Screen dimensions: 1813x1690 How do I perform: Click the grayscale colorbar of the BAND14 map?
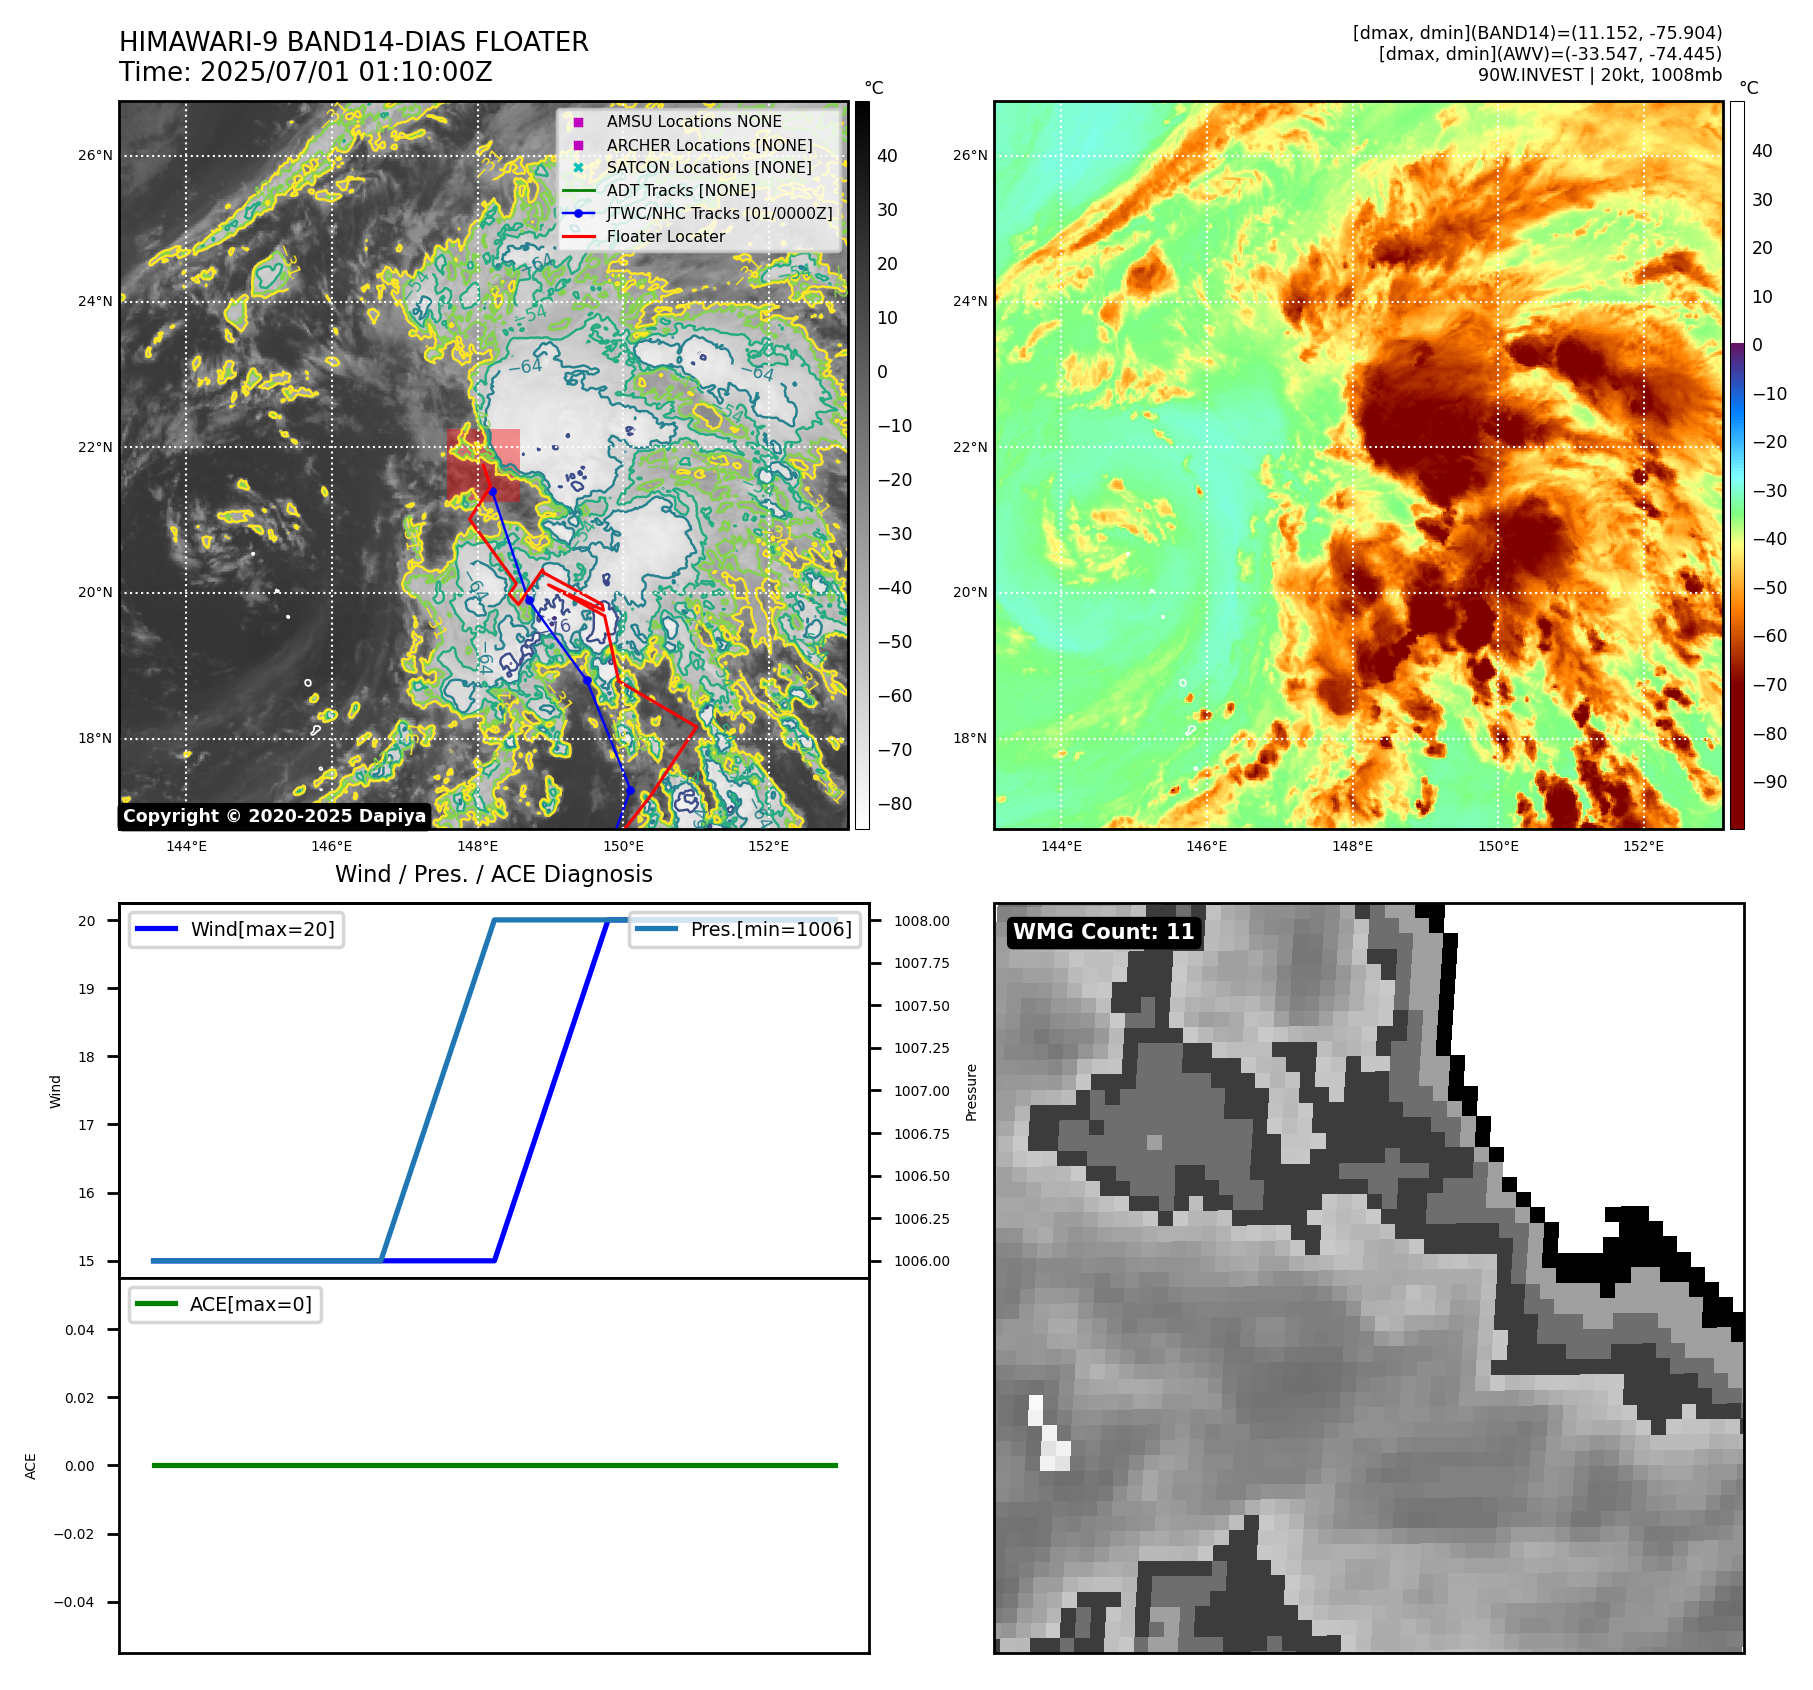[x=862, y=465]
